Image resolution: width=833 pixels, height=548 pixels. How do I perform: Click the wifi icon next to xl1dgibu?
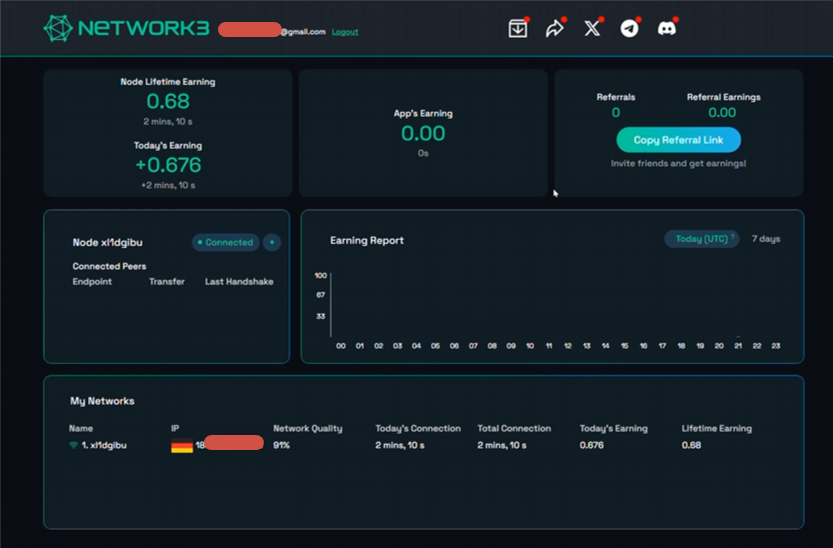[x=74, y=446]
